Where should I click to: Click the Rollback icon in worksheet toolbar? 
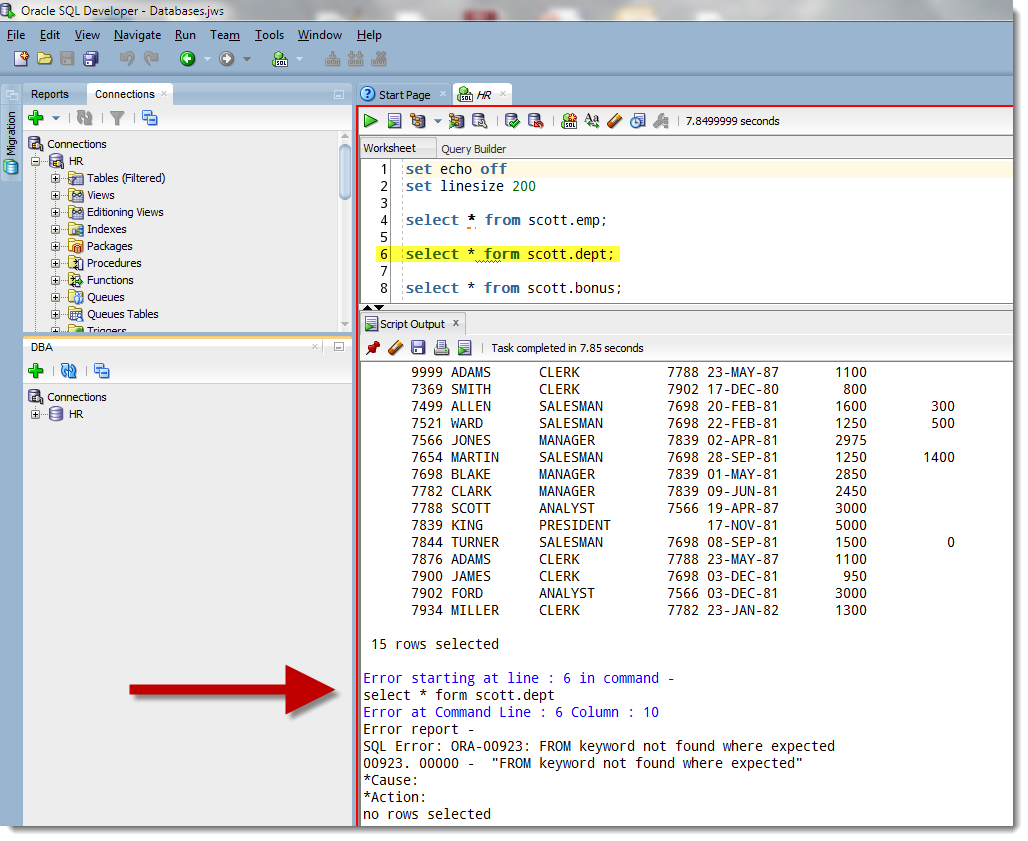535,121
